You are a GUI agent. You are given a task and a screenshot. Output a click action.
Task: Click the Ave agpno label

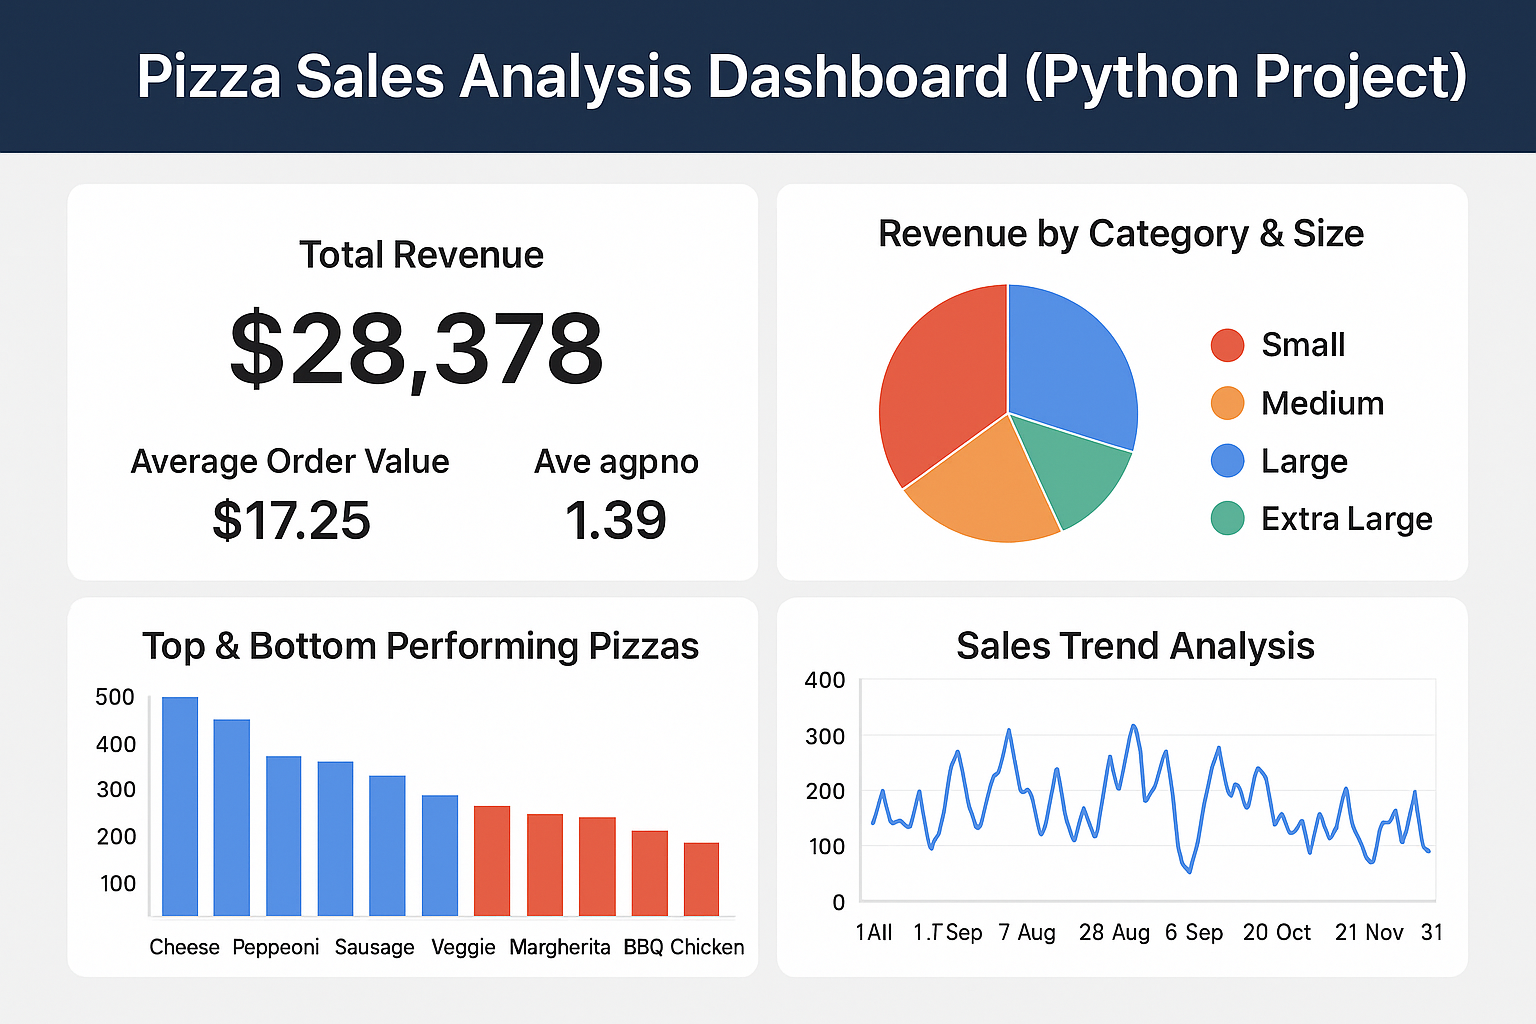coord(616,463)
